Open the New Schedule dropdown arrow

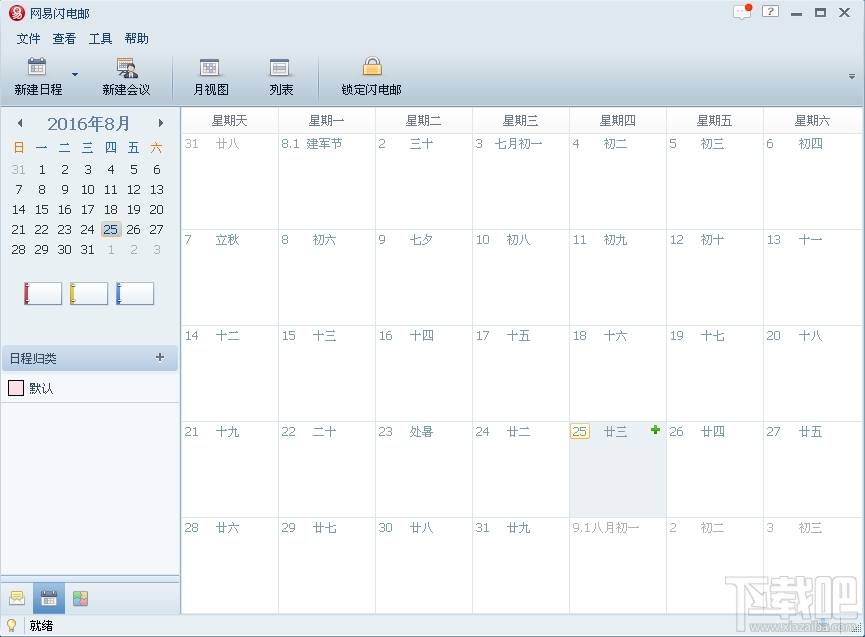[x=75, y=74]
